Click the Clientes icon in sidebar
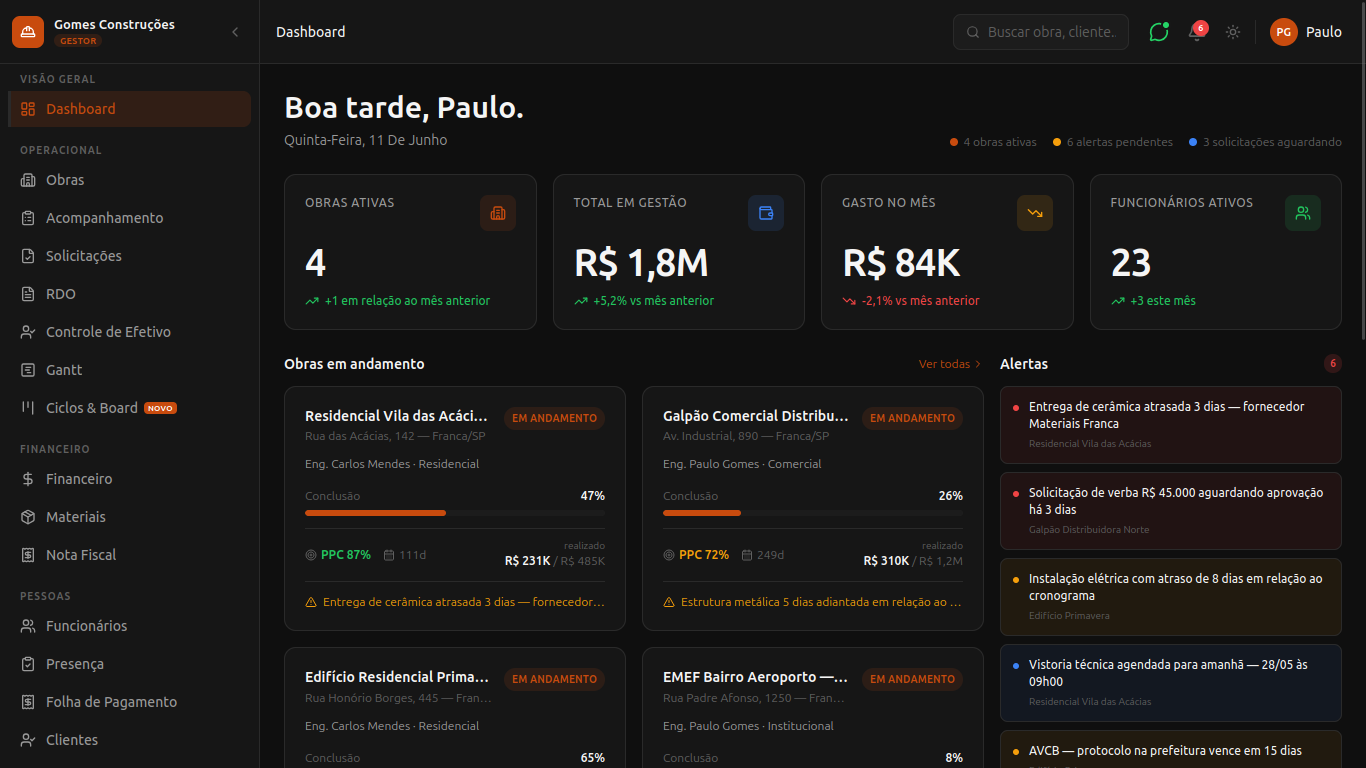 pyautogui.click(x=28, y=740)
